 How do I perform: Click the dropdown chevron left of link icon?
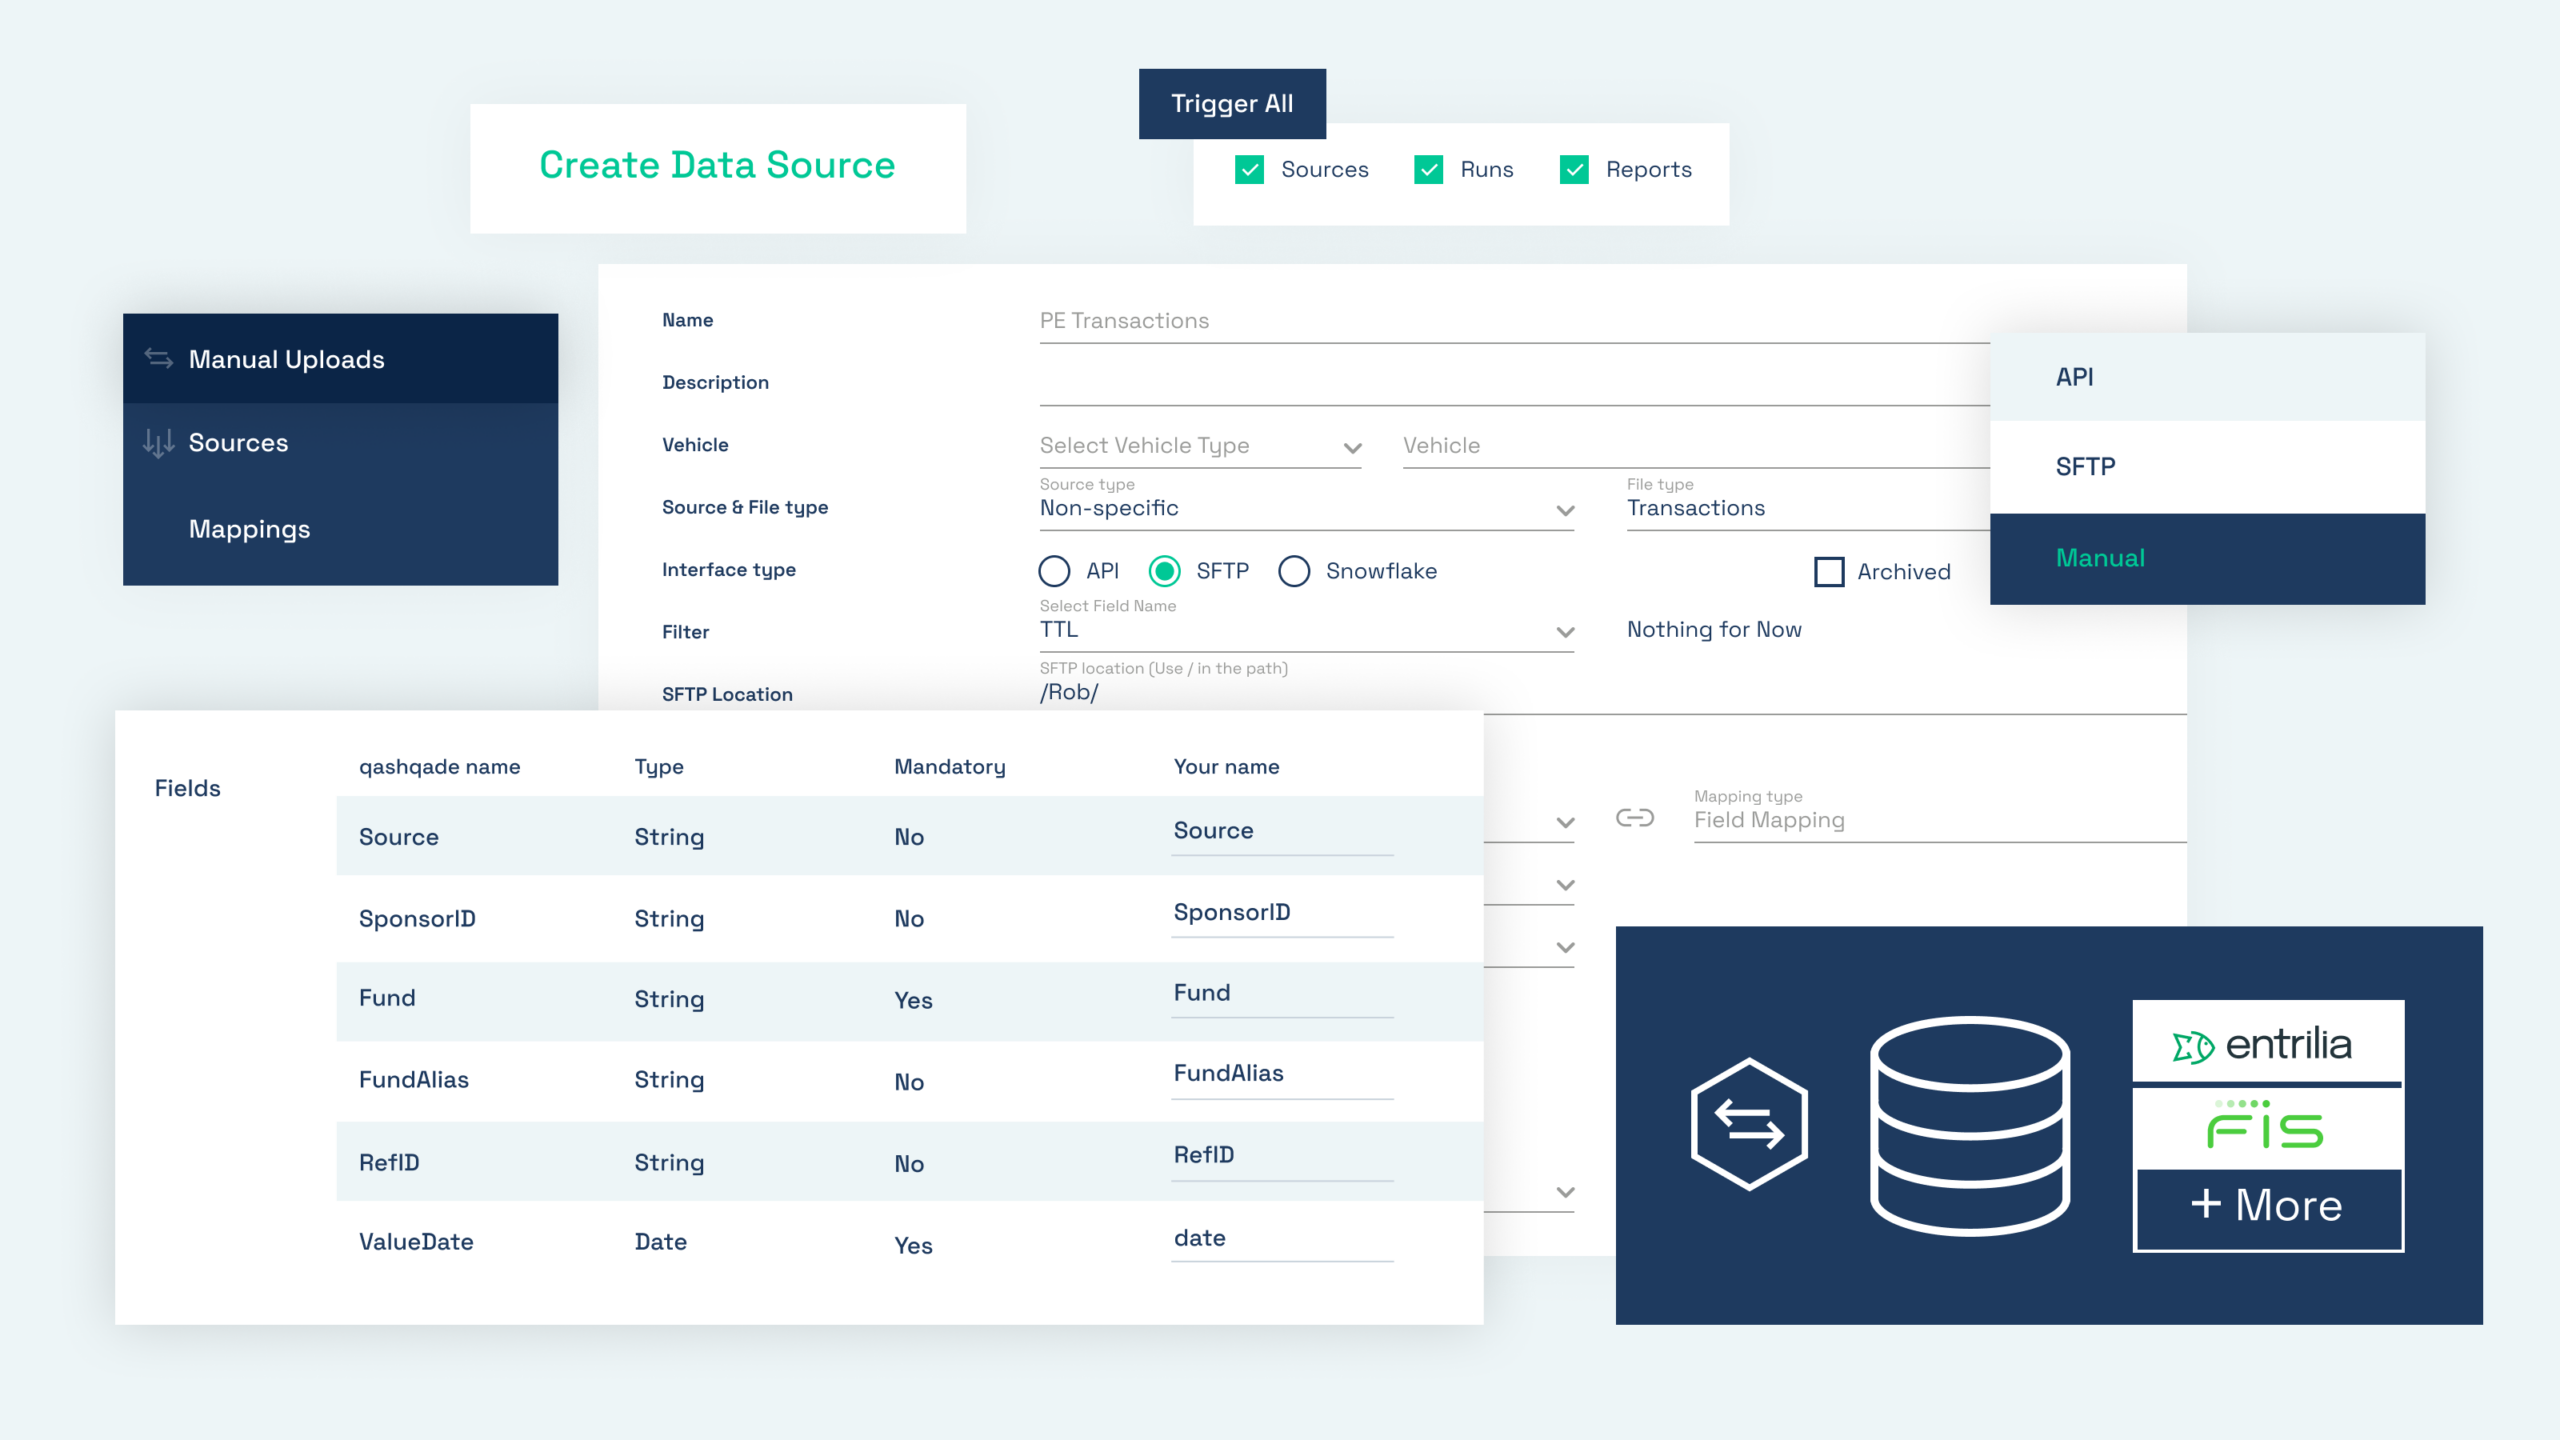(1565, 823)
